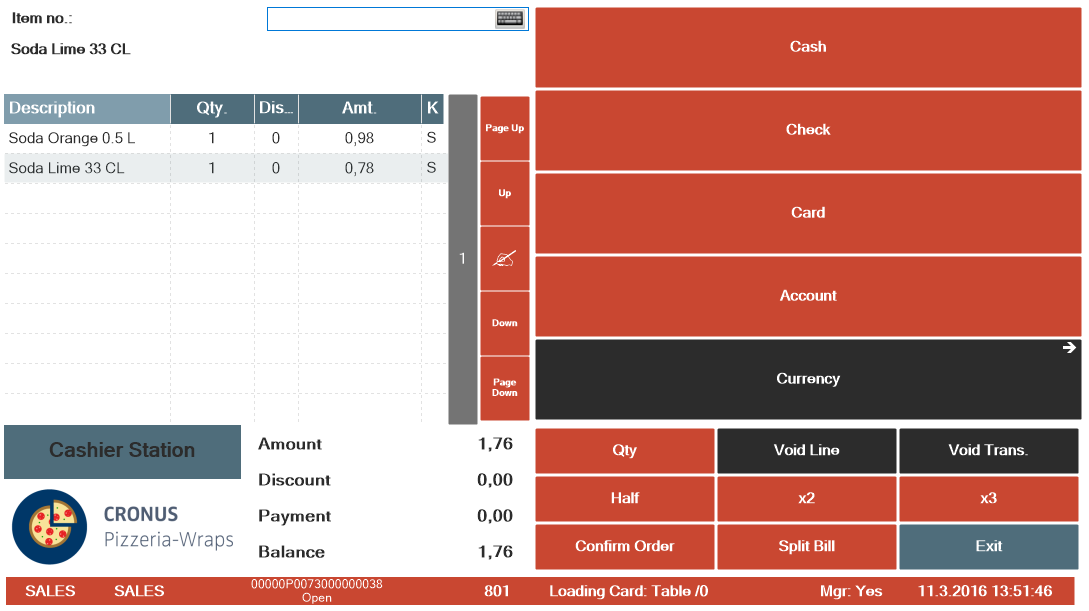Click the Description column header
The height and width of the screenshot is (611, 1089).
click(x=87, y=109)
